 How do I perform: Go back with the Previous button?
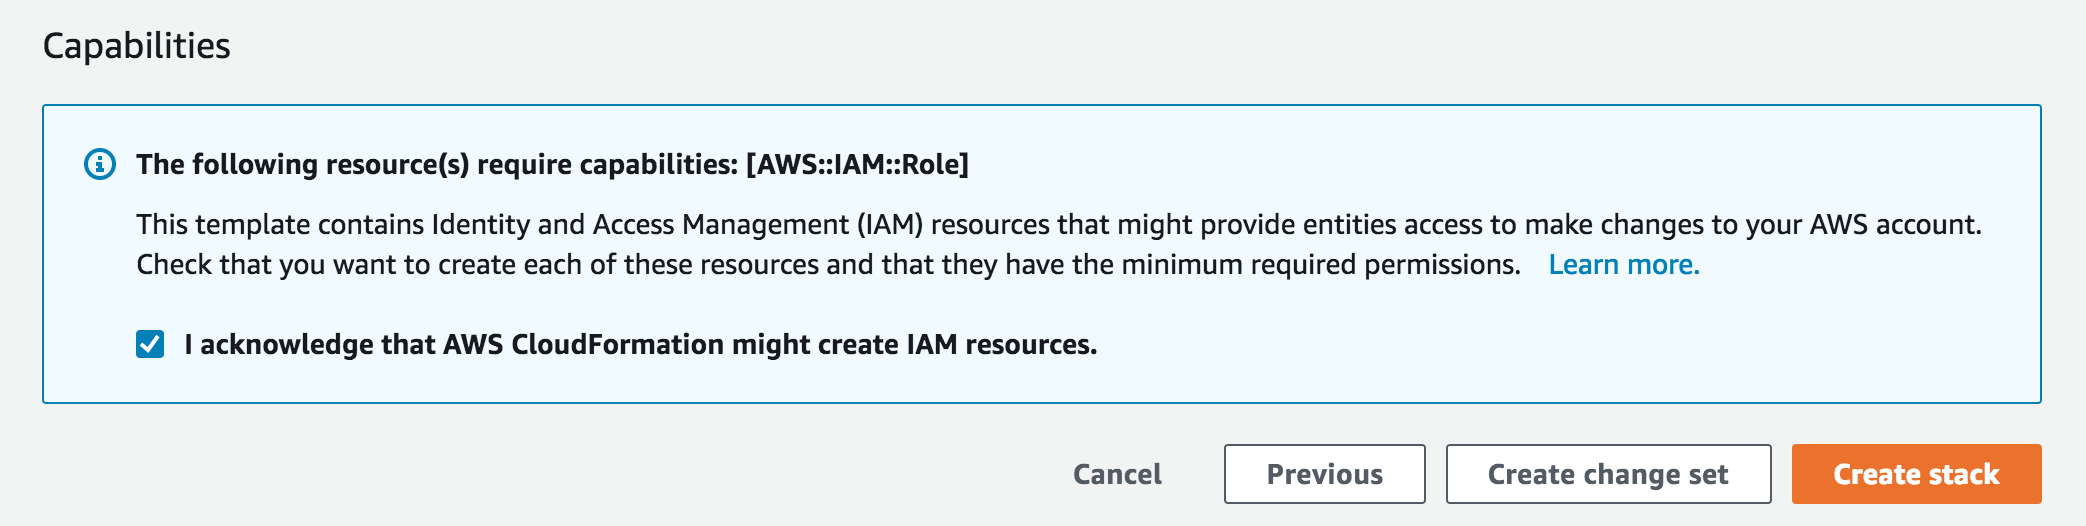pyautogui.click(x=1325, y=474)
